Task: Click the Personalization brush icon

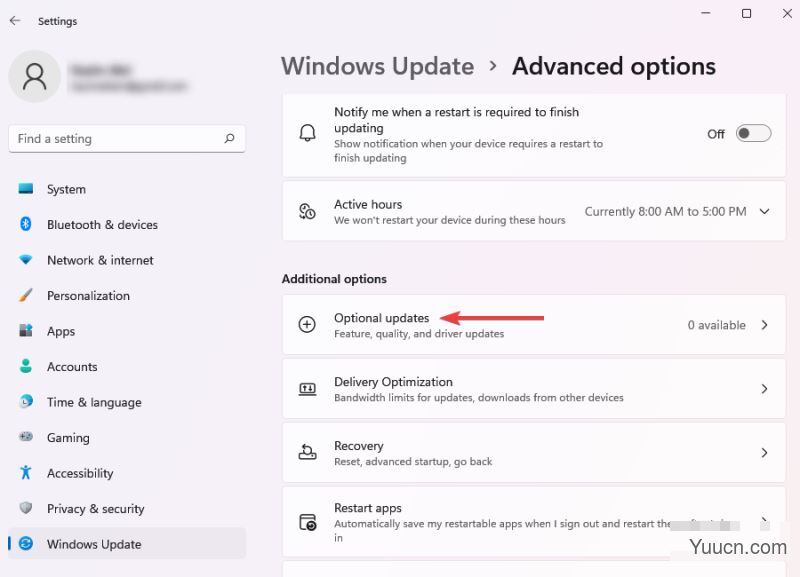Action: 26,295
